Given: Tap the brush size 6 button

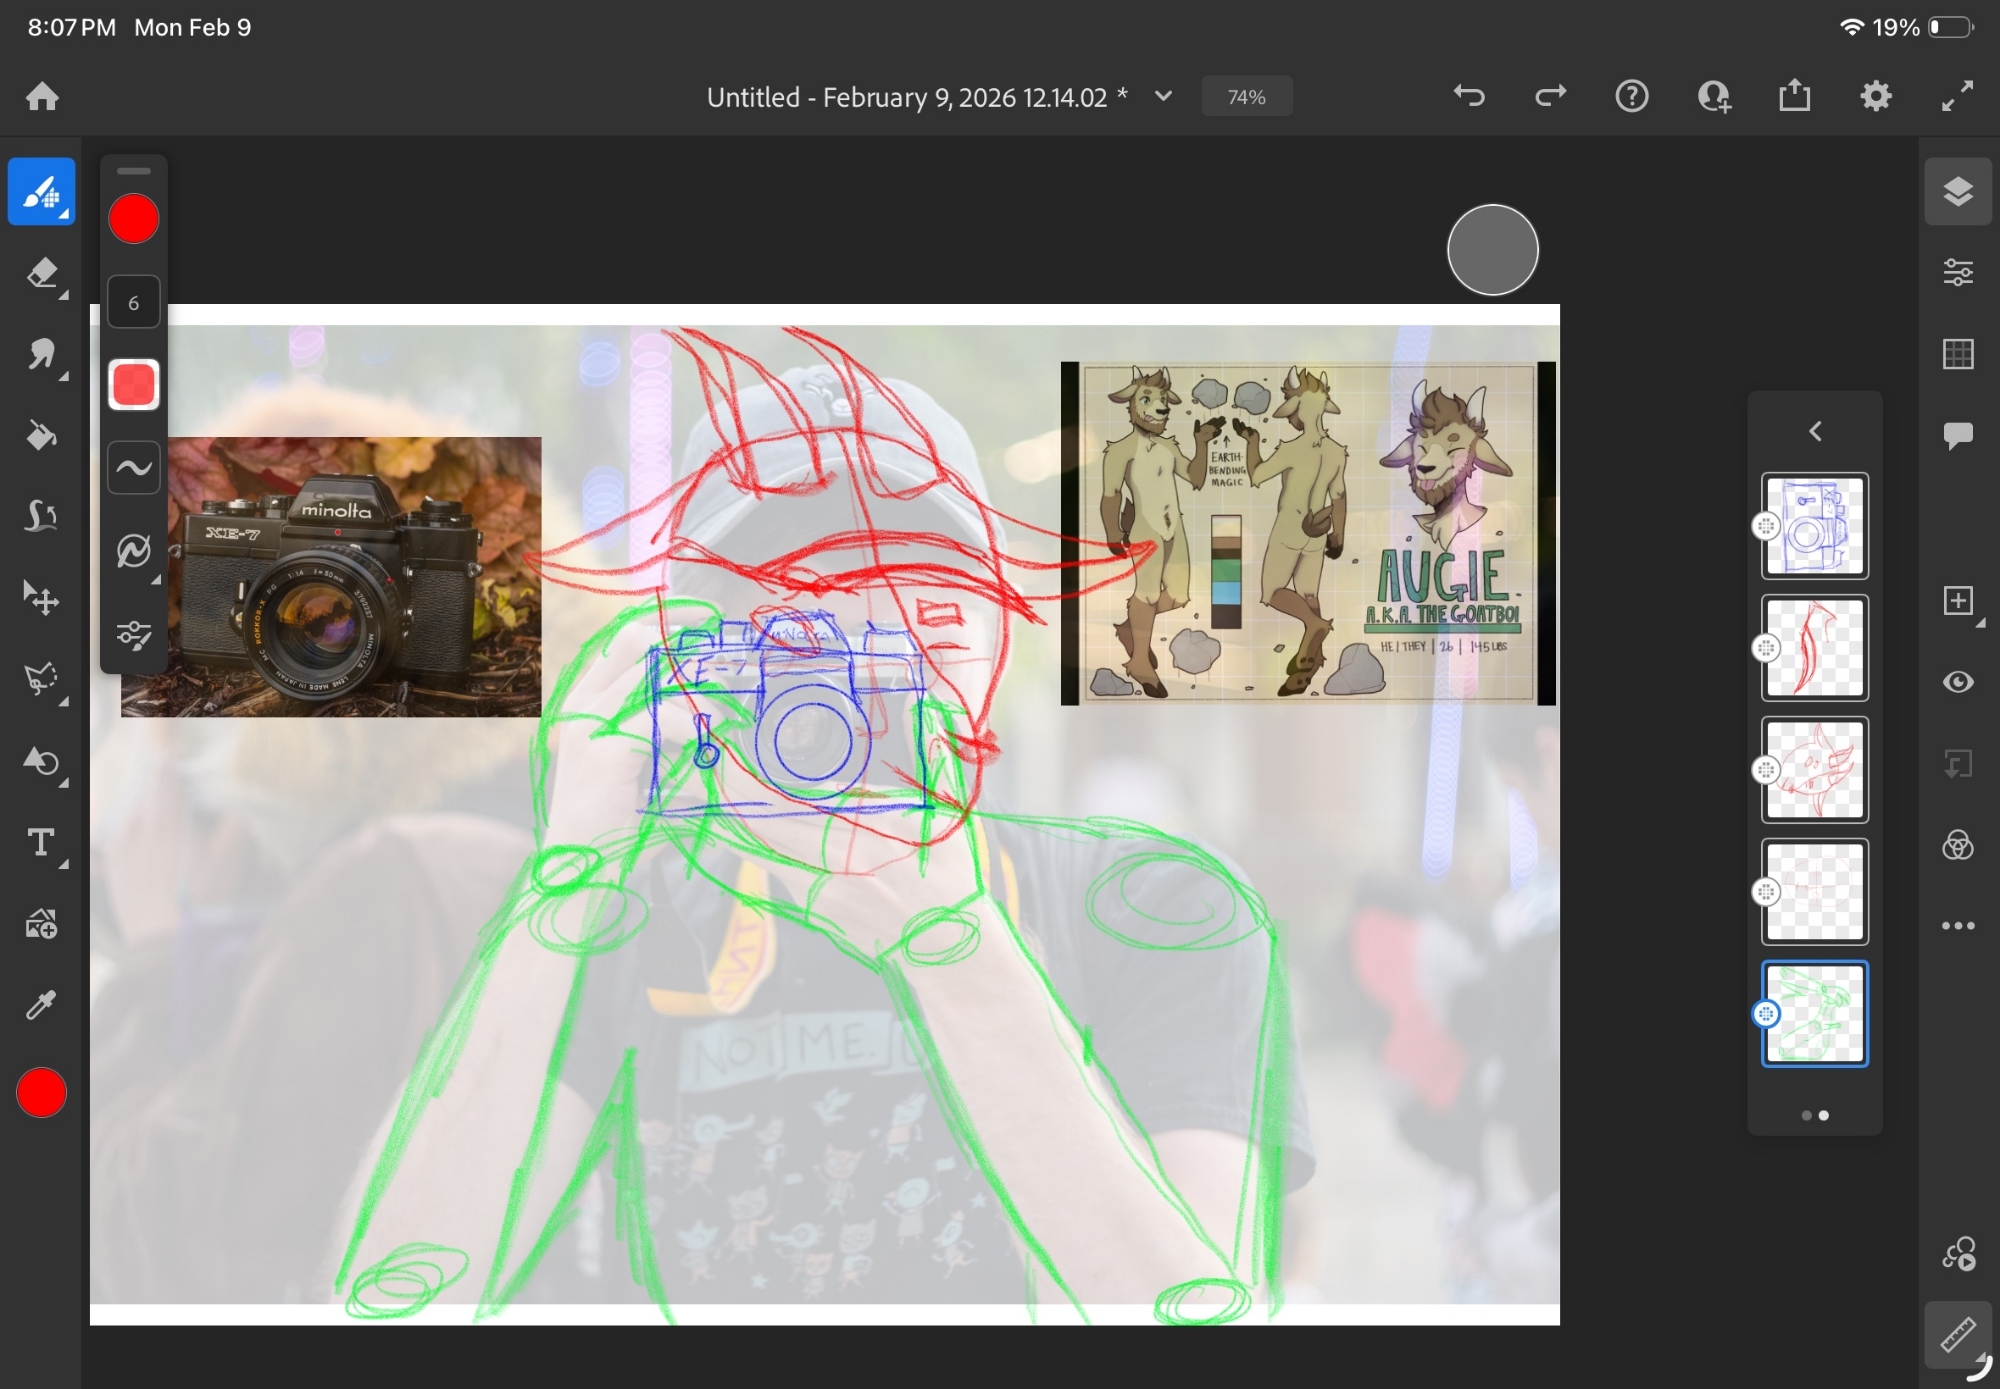Looking at the screenshot, I should 133,302.
